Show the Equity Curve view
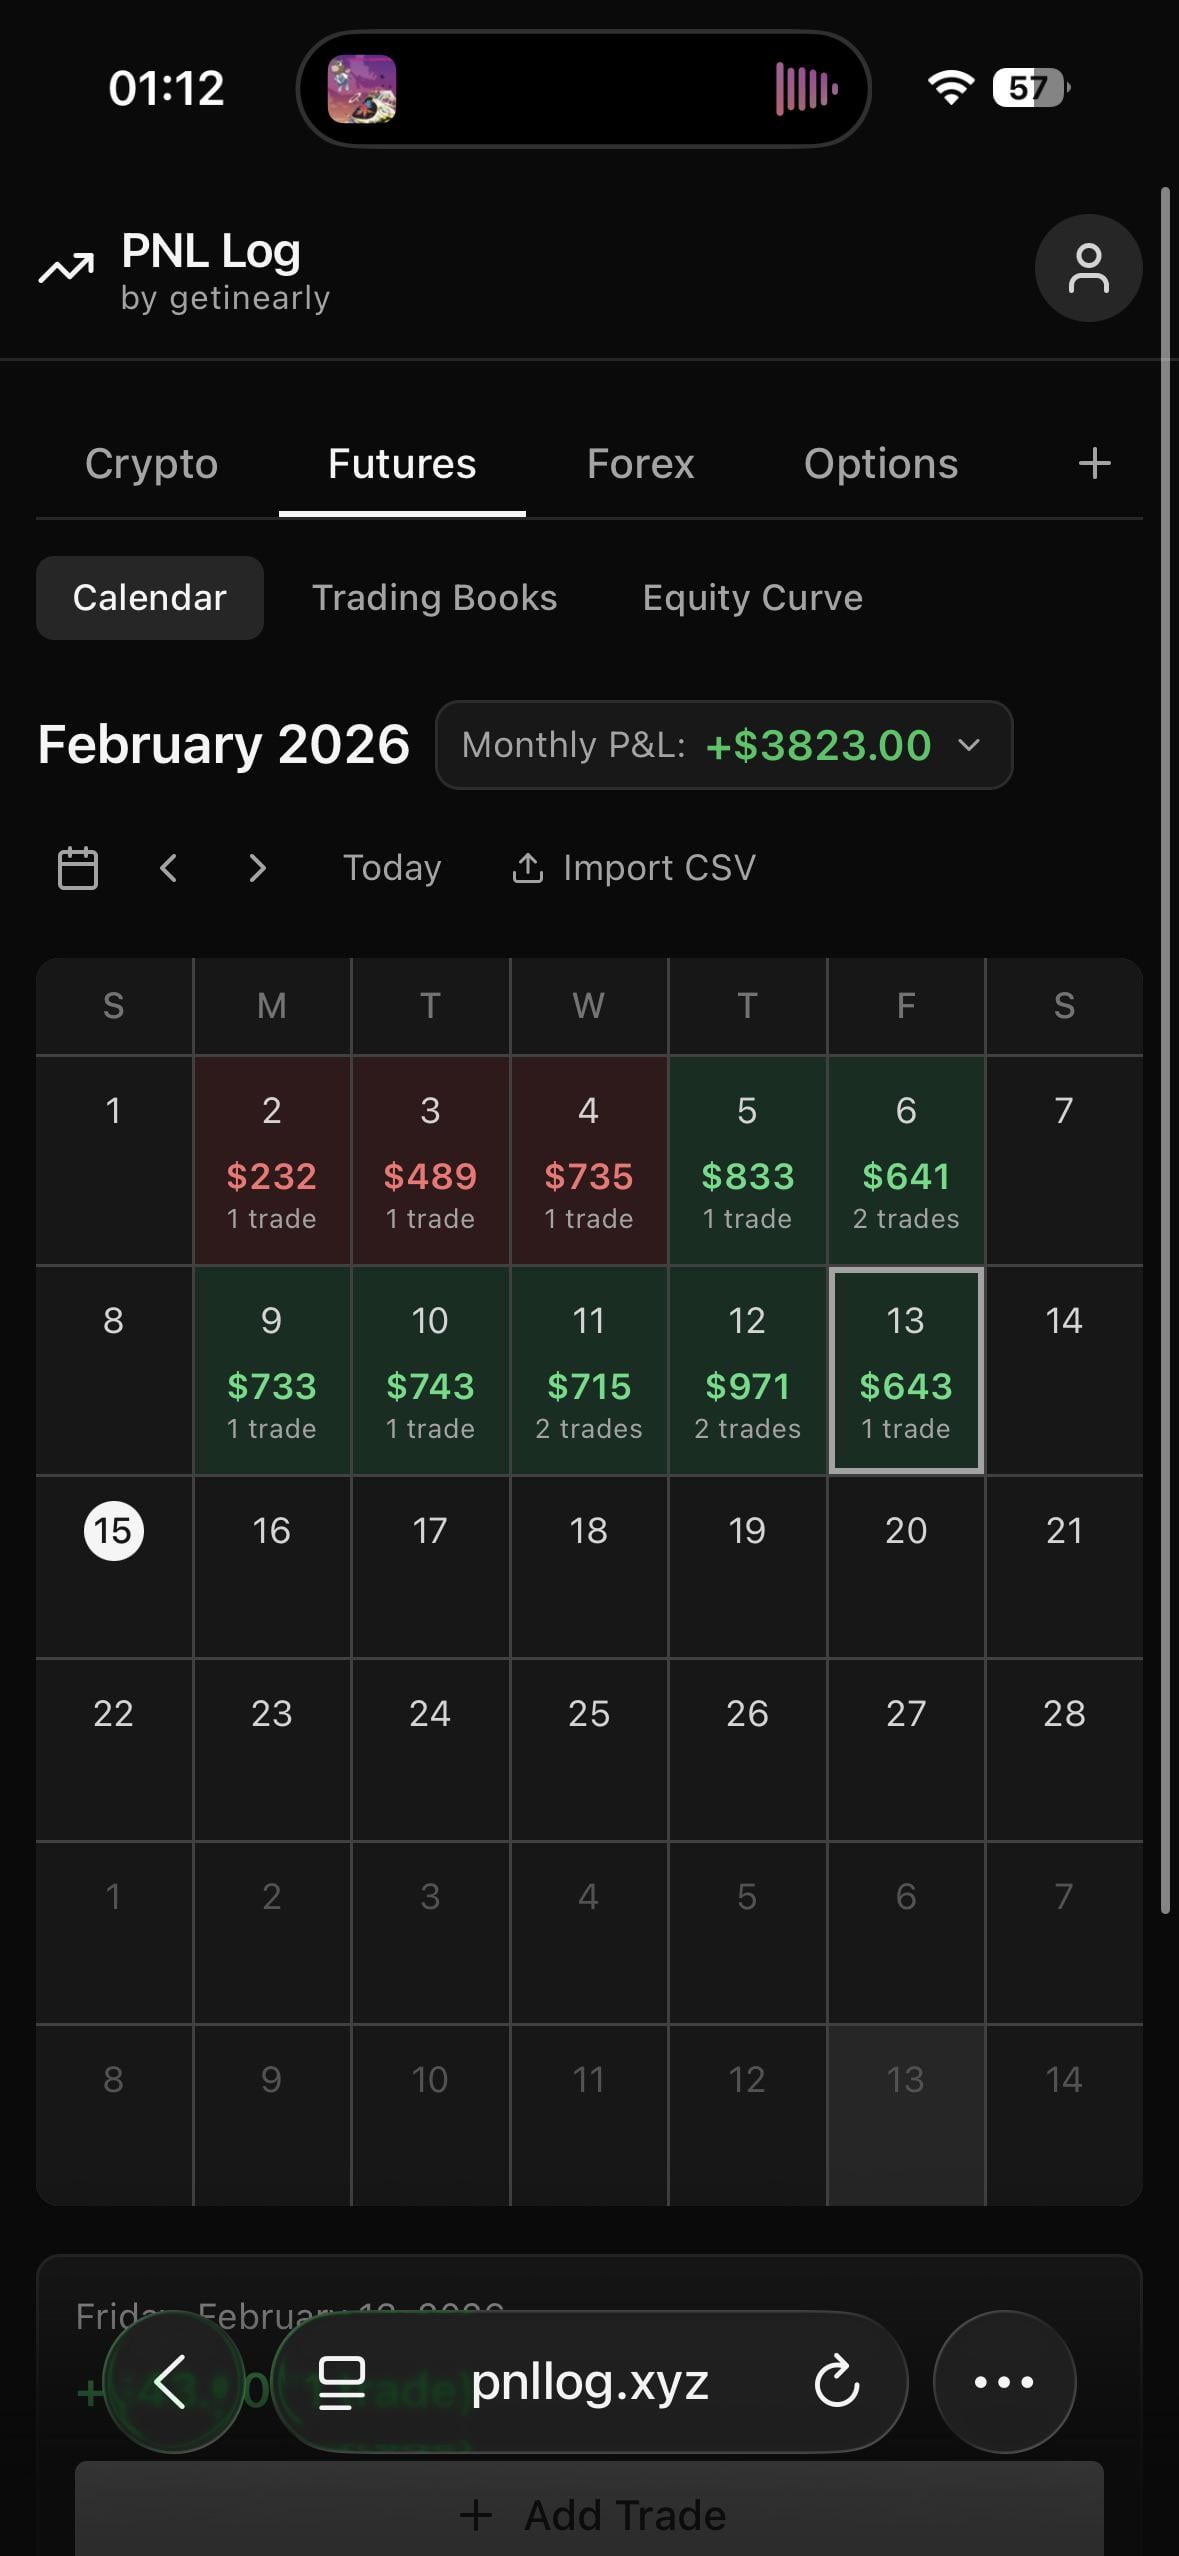1179x2556 pixels. click(752, 598)
